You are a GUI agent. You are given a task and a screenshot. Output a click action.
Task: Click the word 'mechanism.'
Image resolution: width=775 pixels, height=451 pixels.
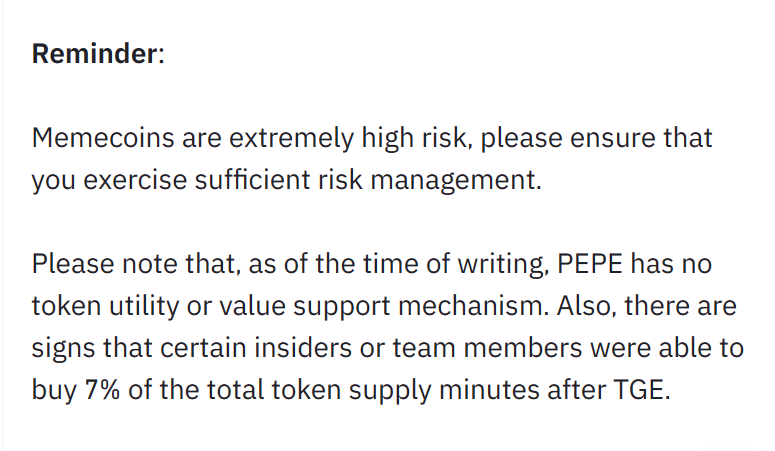(x=474, y=306)
